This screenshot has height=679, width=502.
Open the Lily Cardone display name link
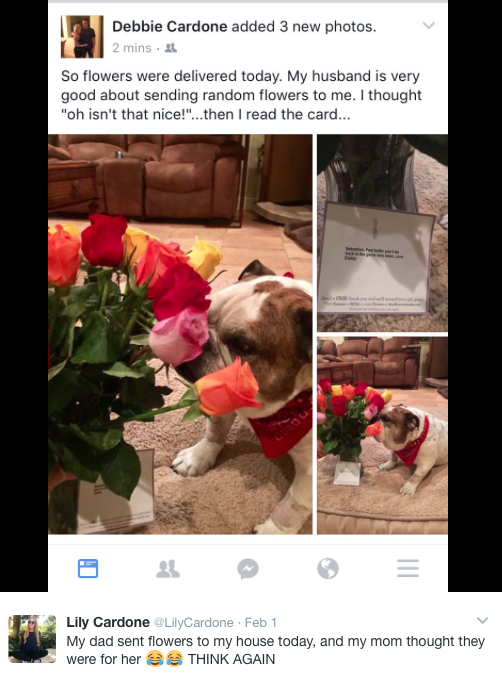tap(108, 622)
